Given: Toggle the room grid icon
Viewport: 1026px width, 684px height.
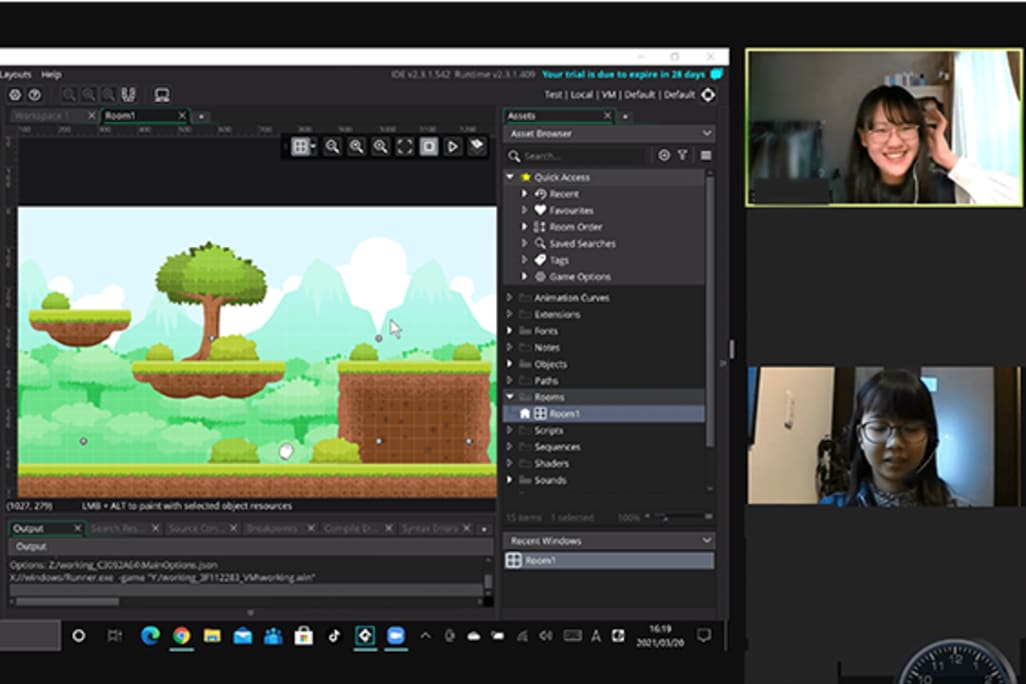Looking at the screenshot, I should [299, 147].
